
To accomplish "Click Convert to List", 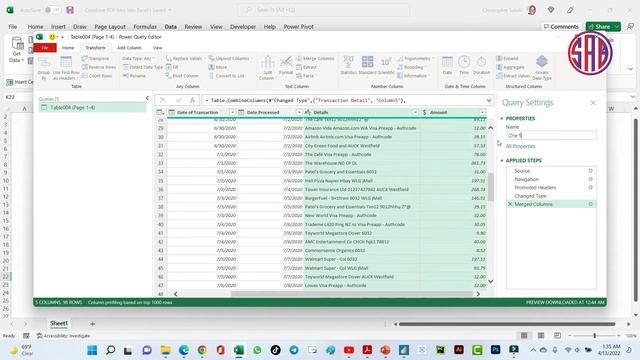I will pos(226,76).
